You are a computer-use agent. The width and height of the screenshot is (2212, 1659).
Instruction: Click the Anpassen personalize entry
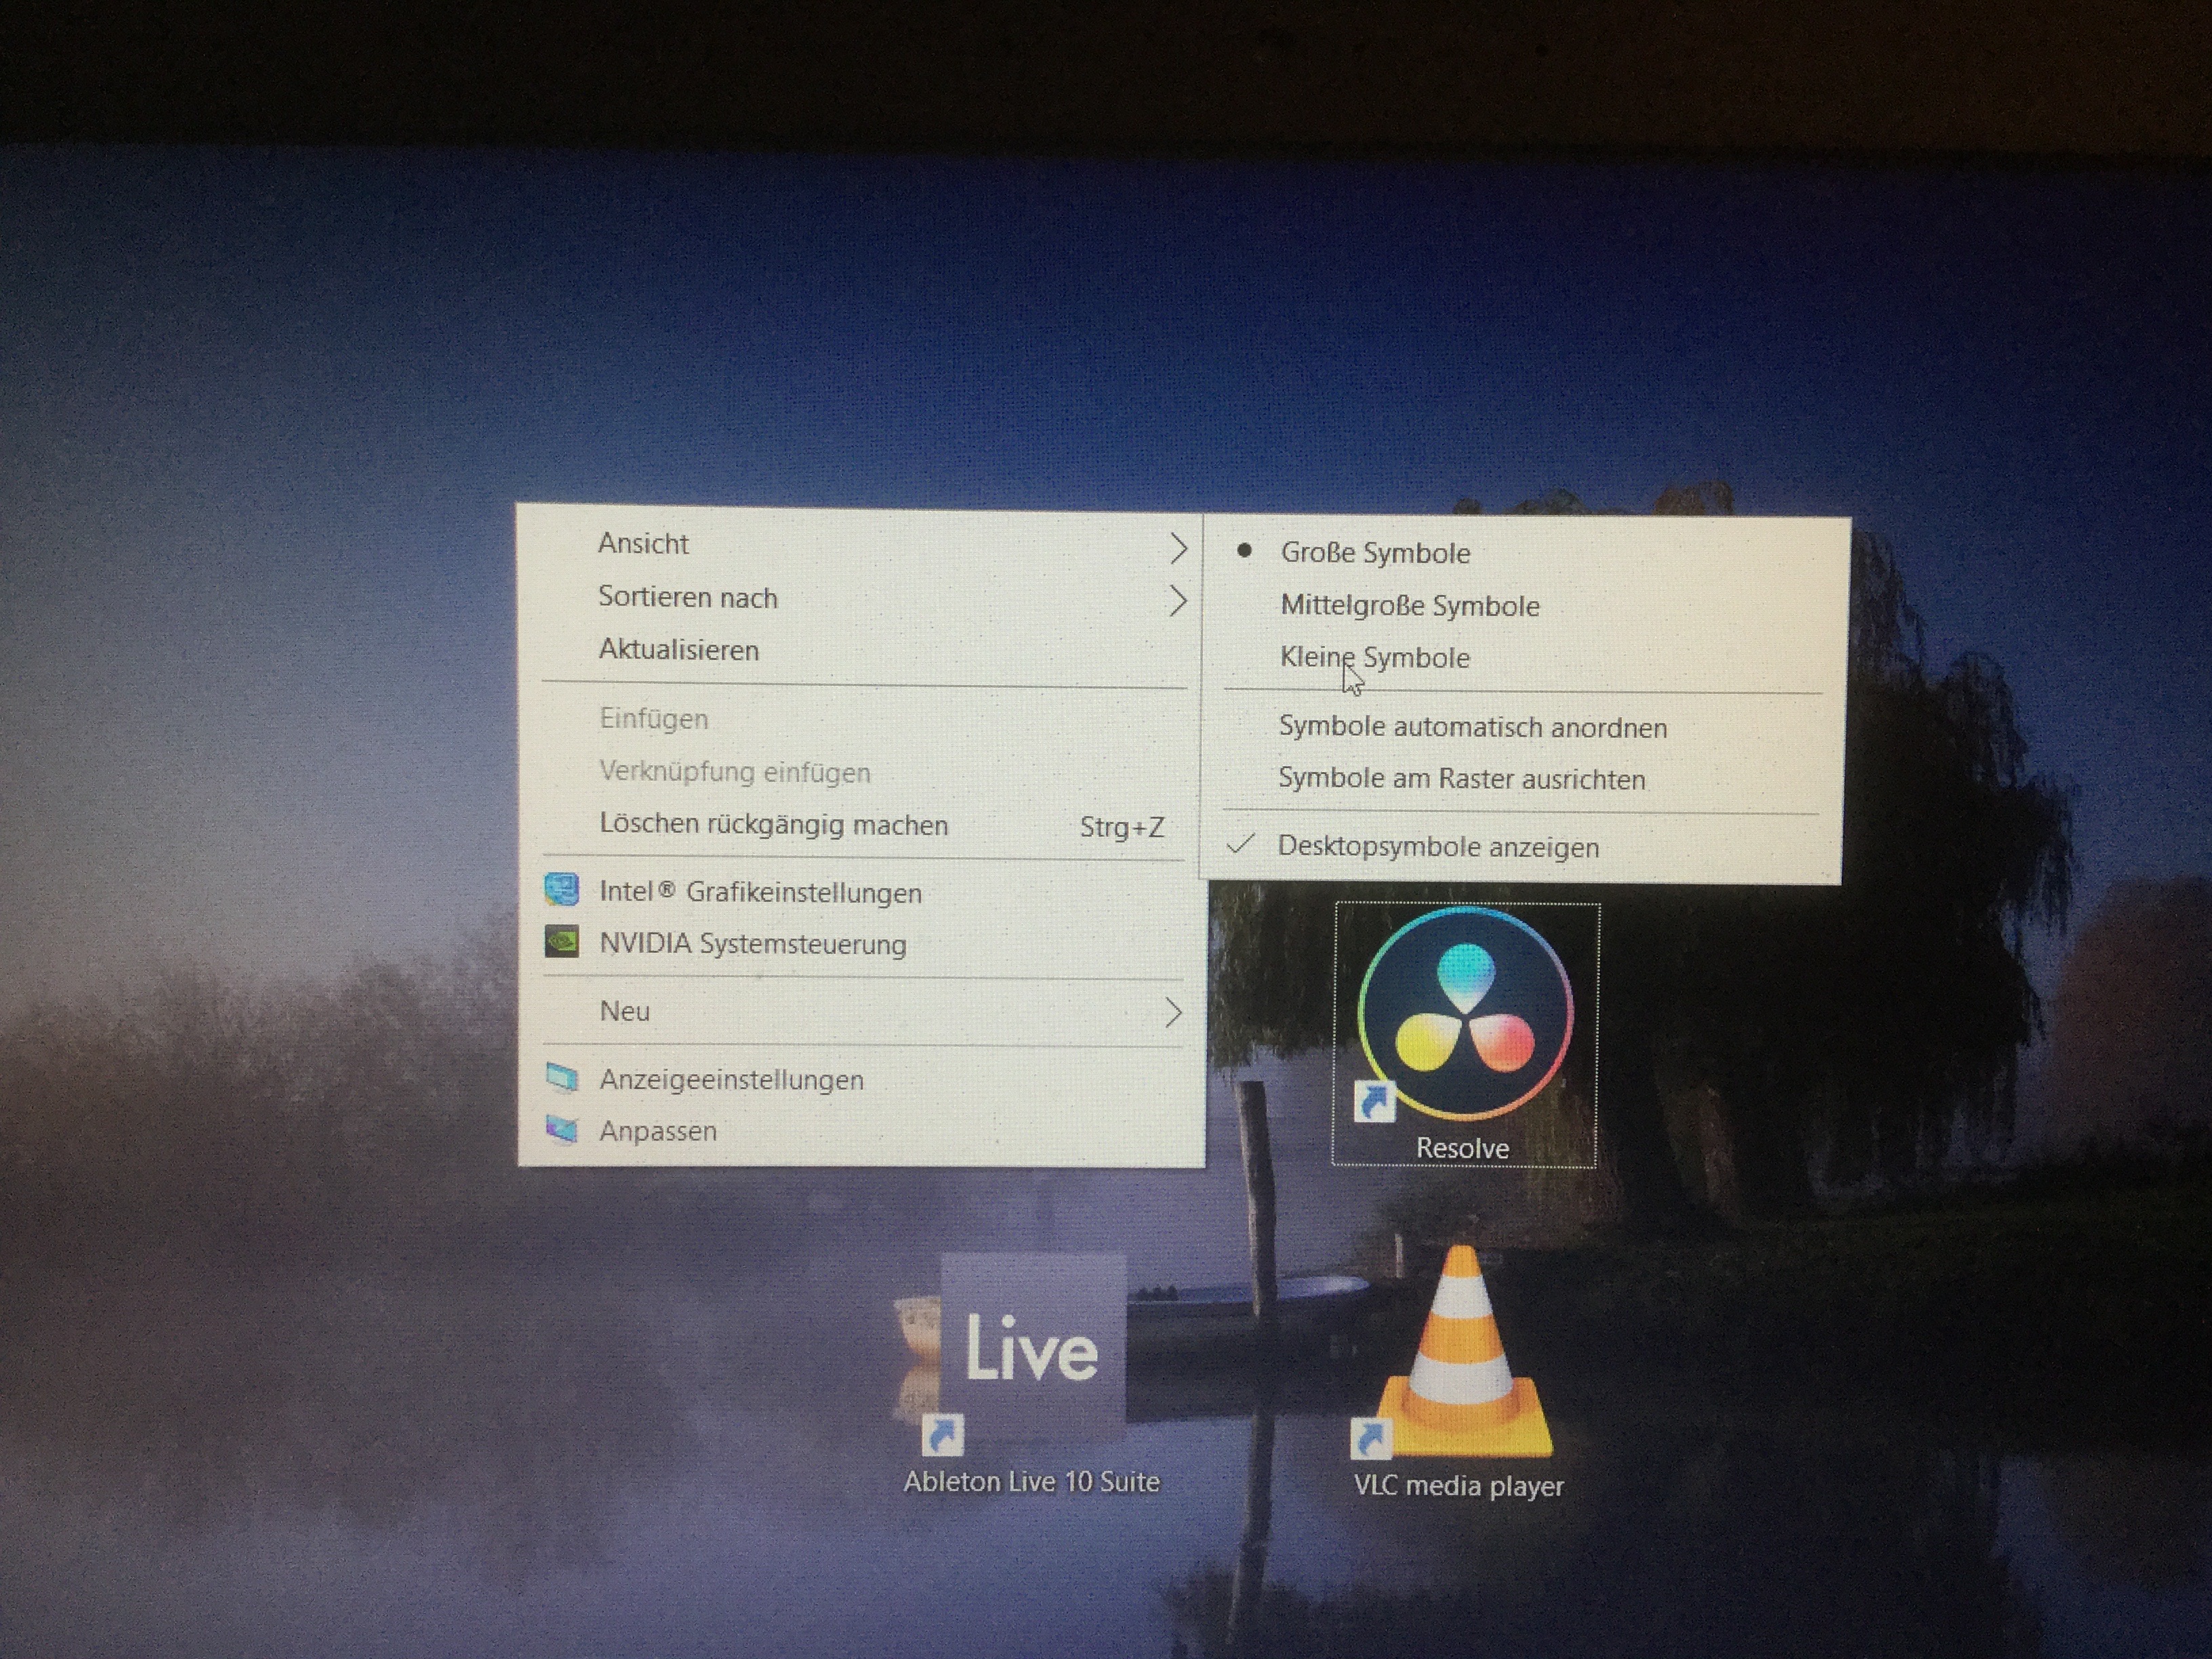(x=658, y=1131)
